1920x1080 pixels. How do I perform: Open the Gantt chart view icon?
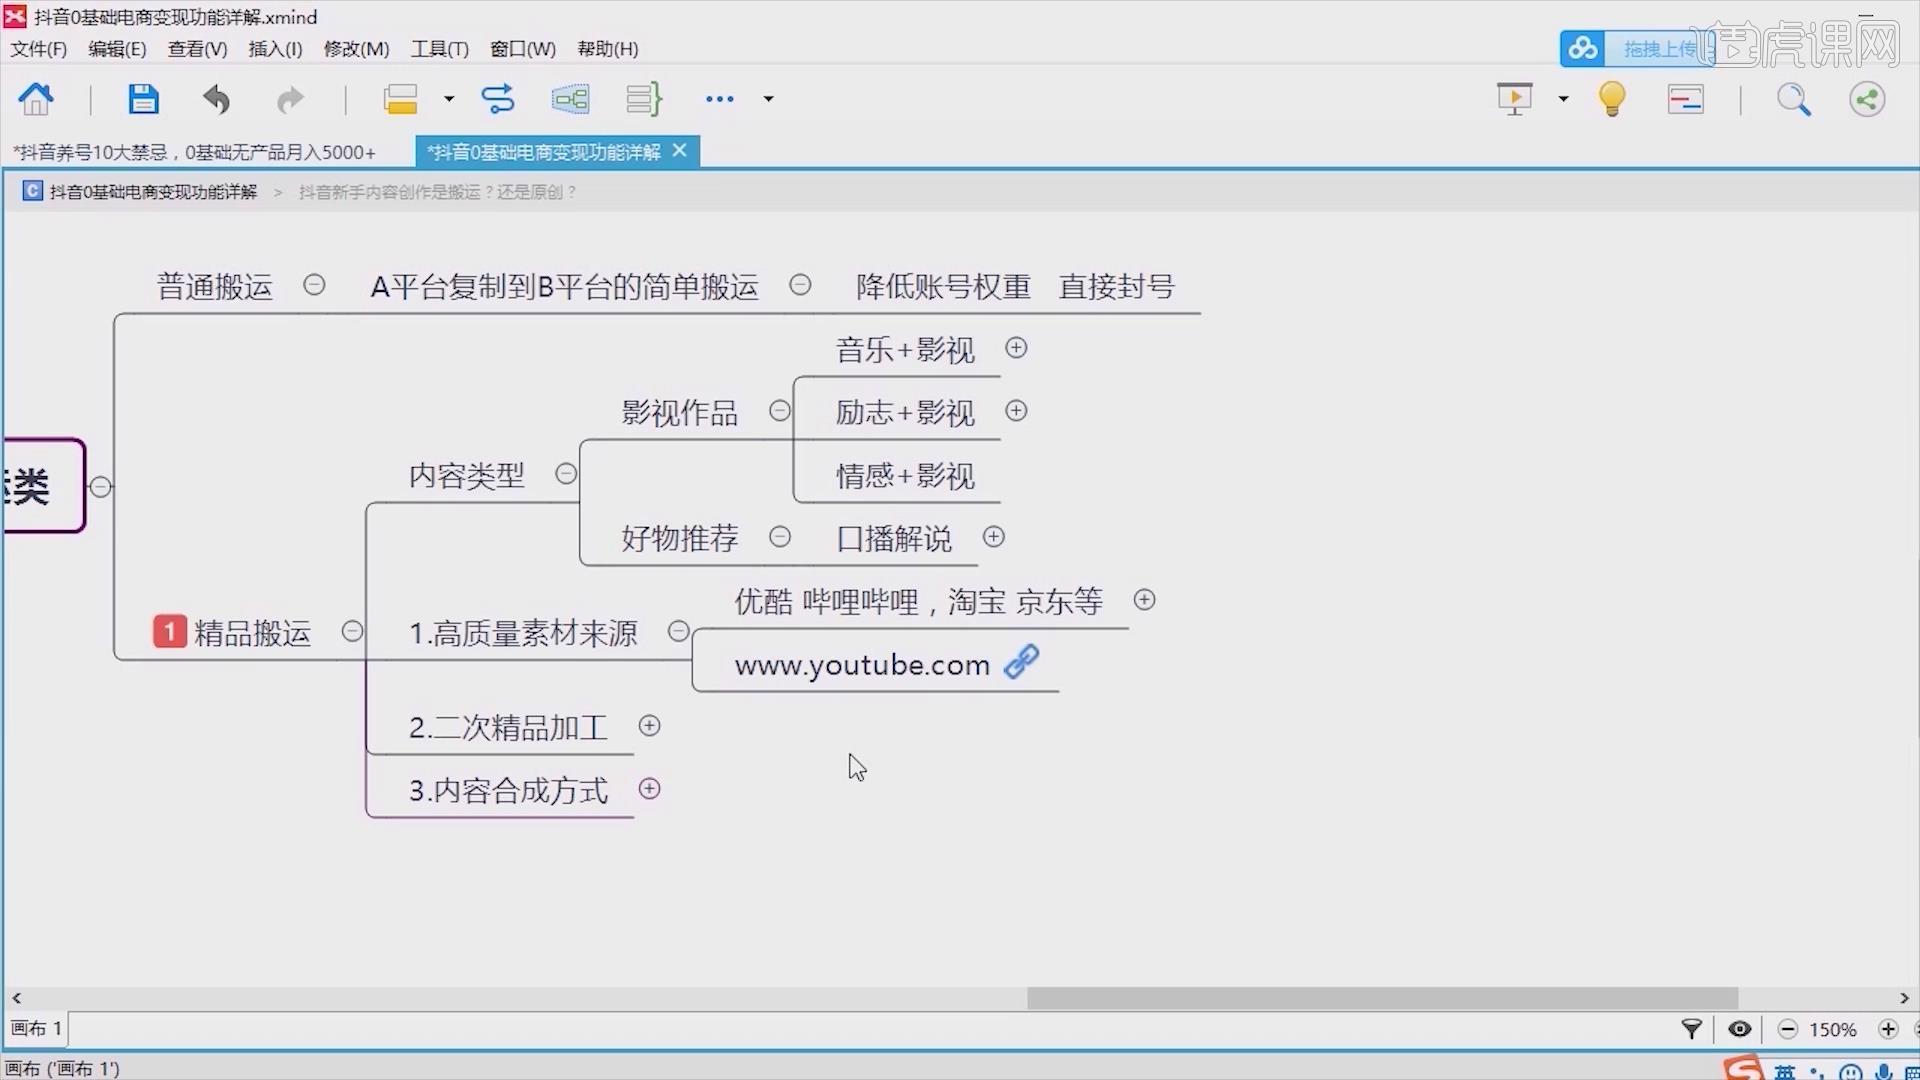(1686, 99)
